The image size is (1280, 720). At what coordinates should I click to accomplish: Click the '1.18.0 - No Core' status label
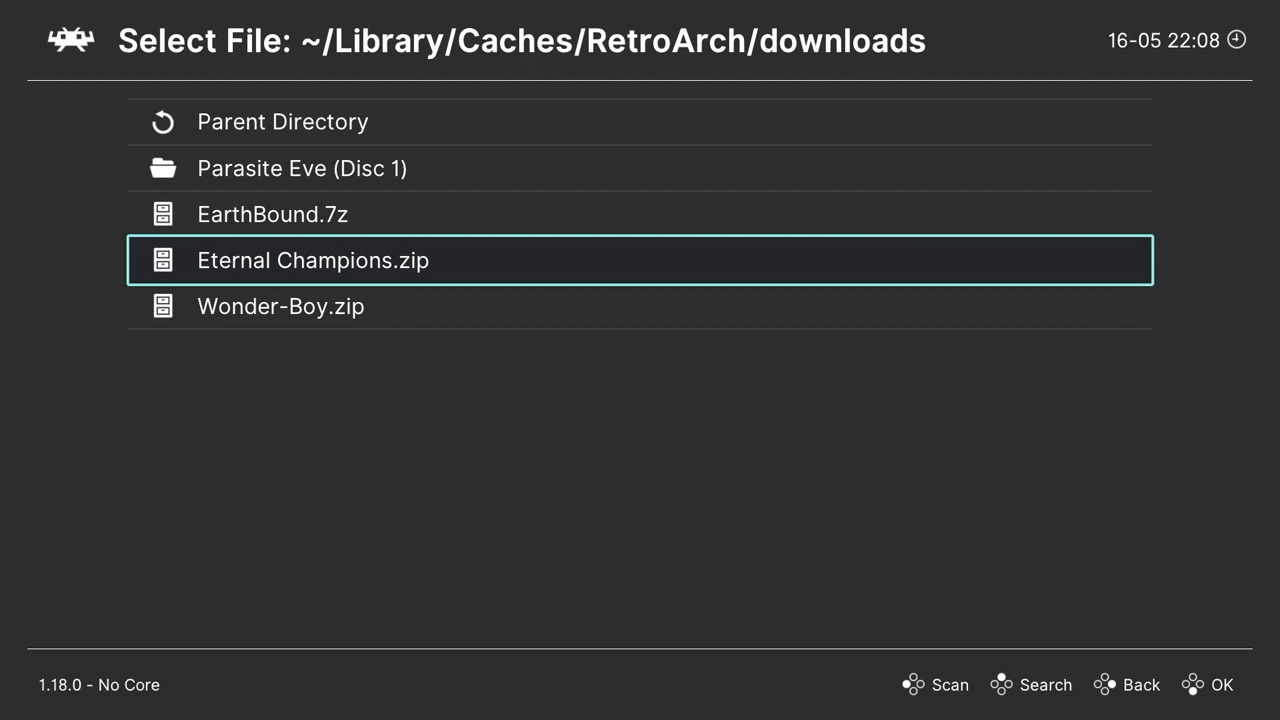[x=99, y=685]
